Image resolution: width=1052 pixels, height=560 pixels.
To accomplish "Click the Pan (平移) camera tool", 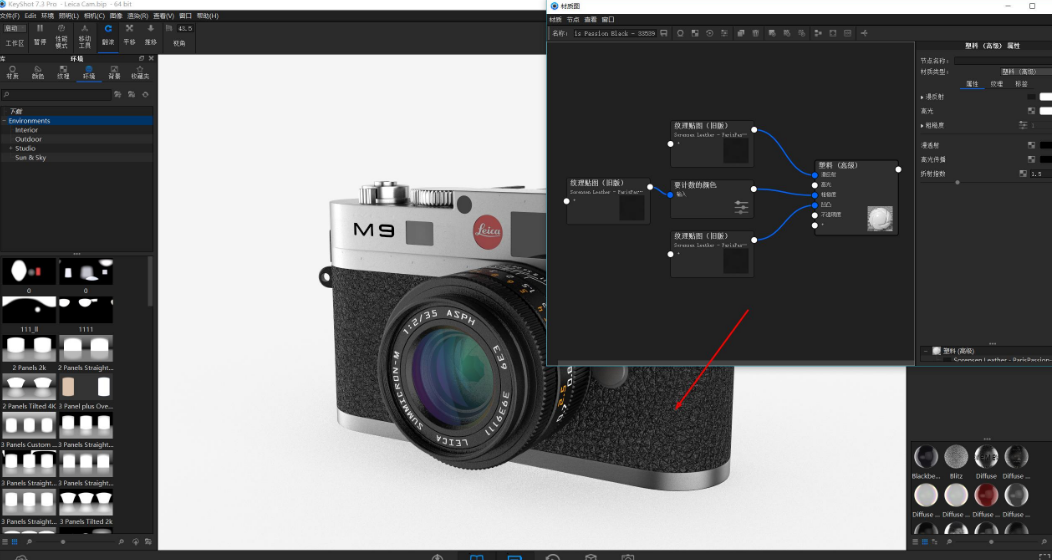I will 129,36.
